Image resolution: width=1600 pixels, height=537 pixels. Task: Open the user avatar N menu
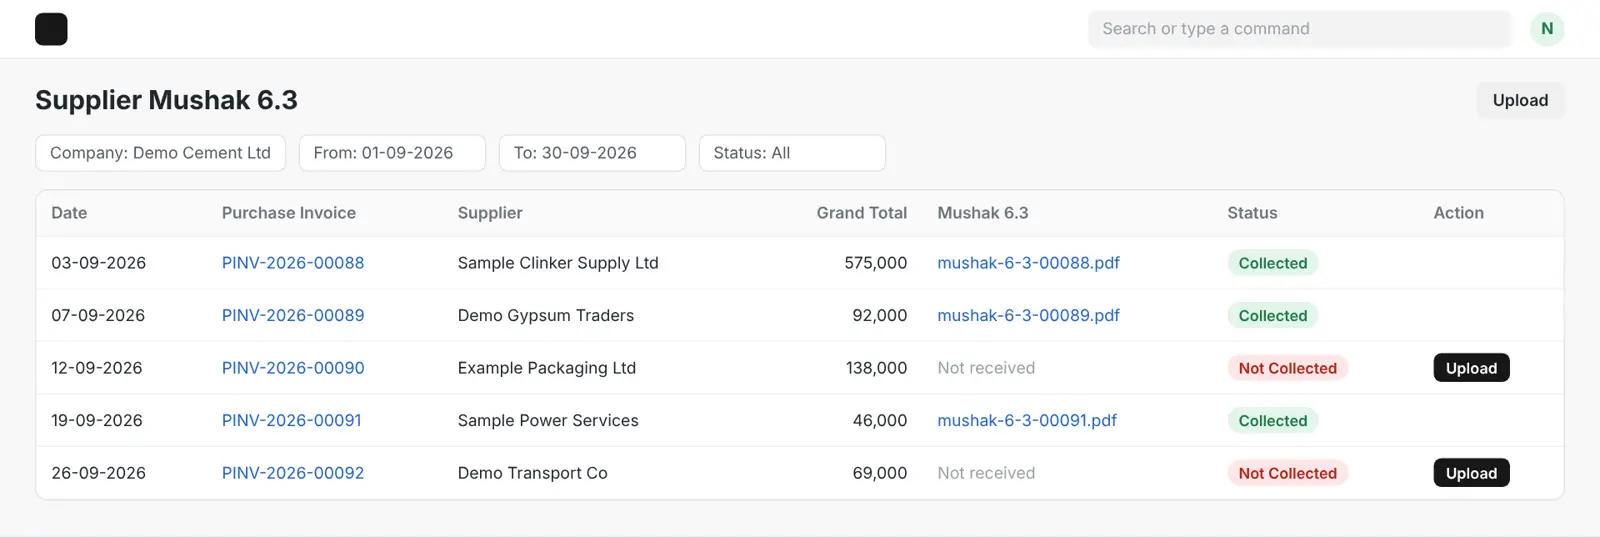tap(1547, 29)
